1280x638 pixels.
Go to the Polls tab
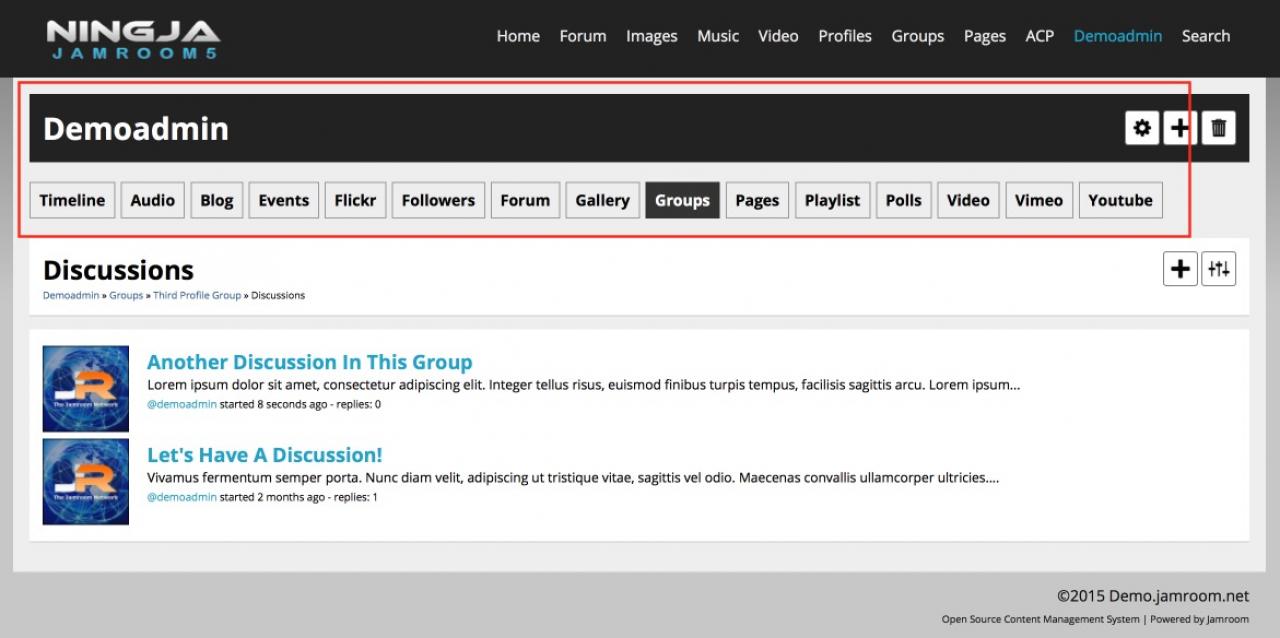click(903, 200)
